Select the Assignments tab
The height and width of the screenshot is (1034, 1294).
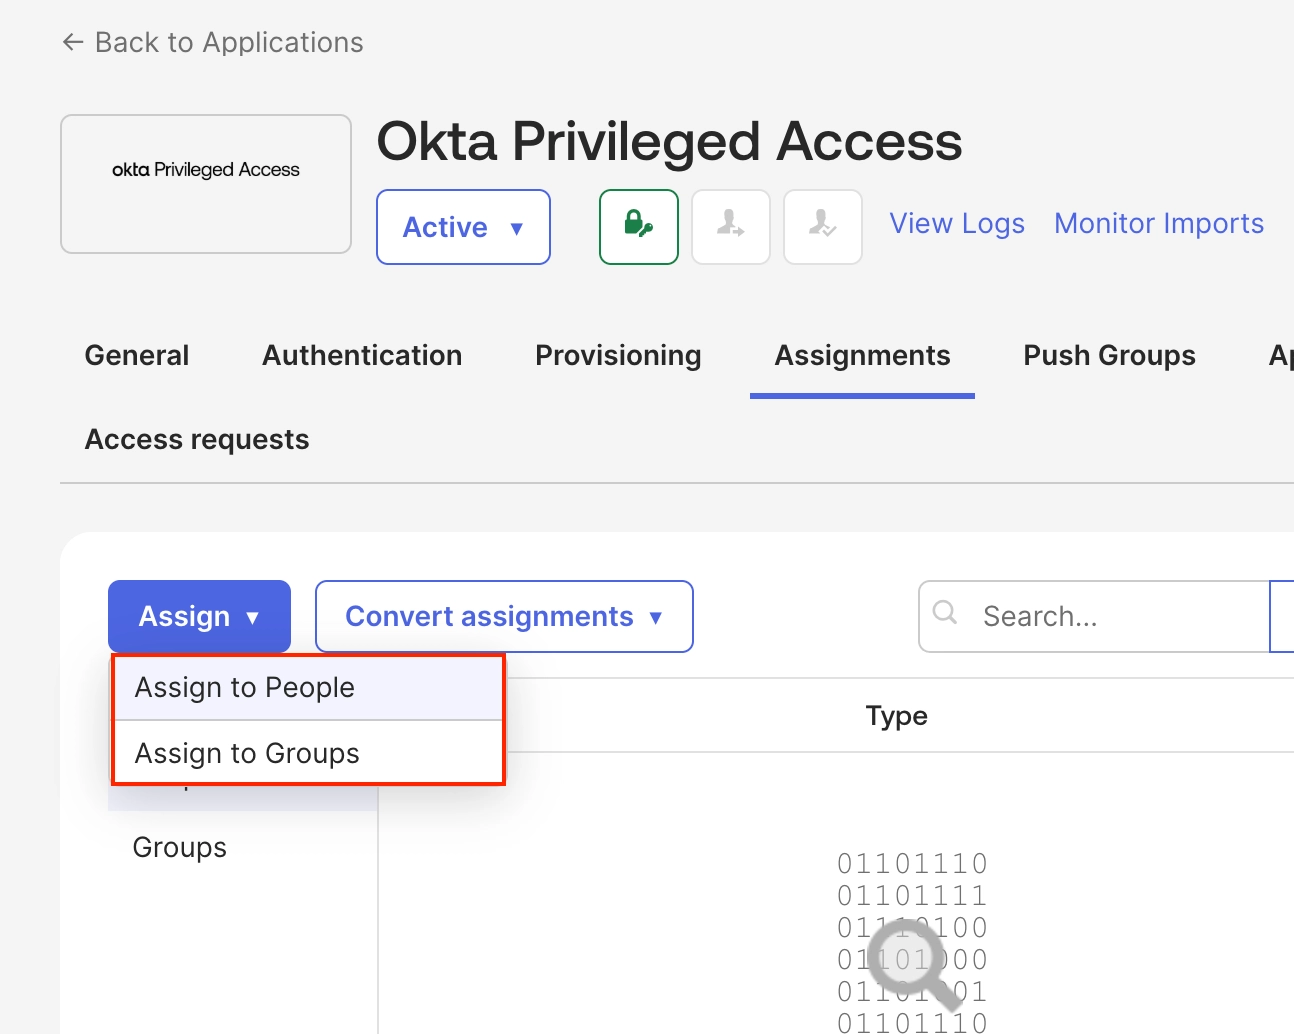click(862, 355)
